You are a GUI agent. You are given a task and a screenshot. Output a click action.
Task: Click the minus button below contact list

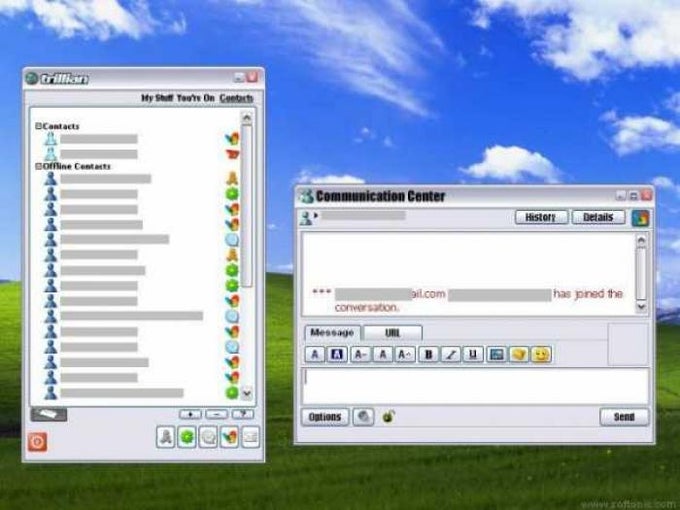217,414
